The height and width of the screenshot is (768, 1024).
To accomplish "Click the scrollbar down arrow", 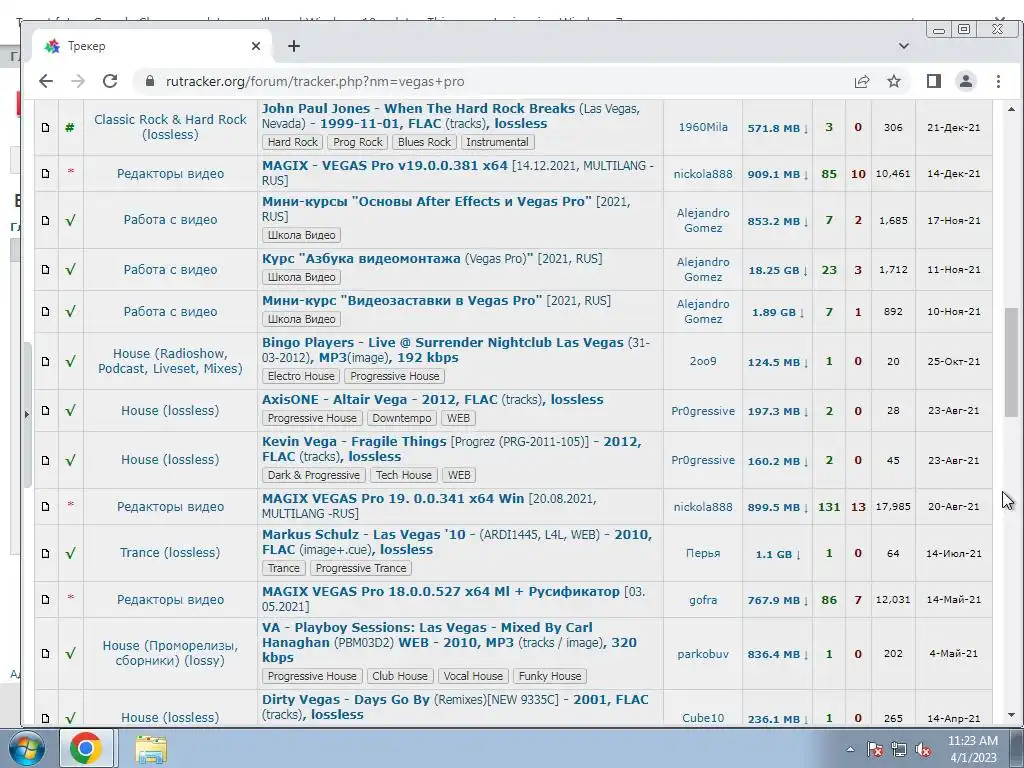I will [x=1011, y=714].
